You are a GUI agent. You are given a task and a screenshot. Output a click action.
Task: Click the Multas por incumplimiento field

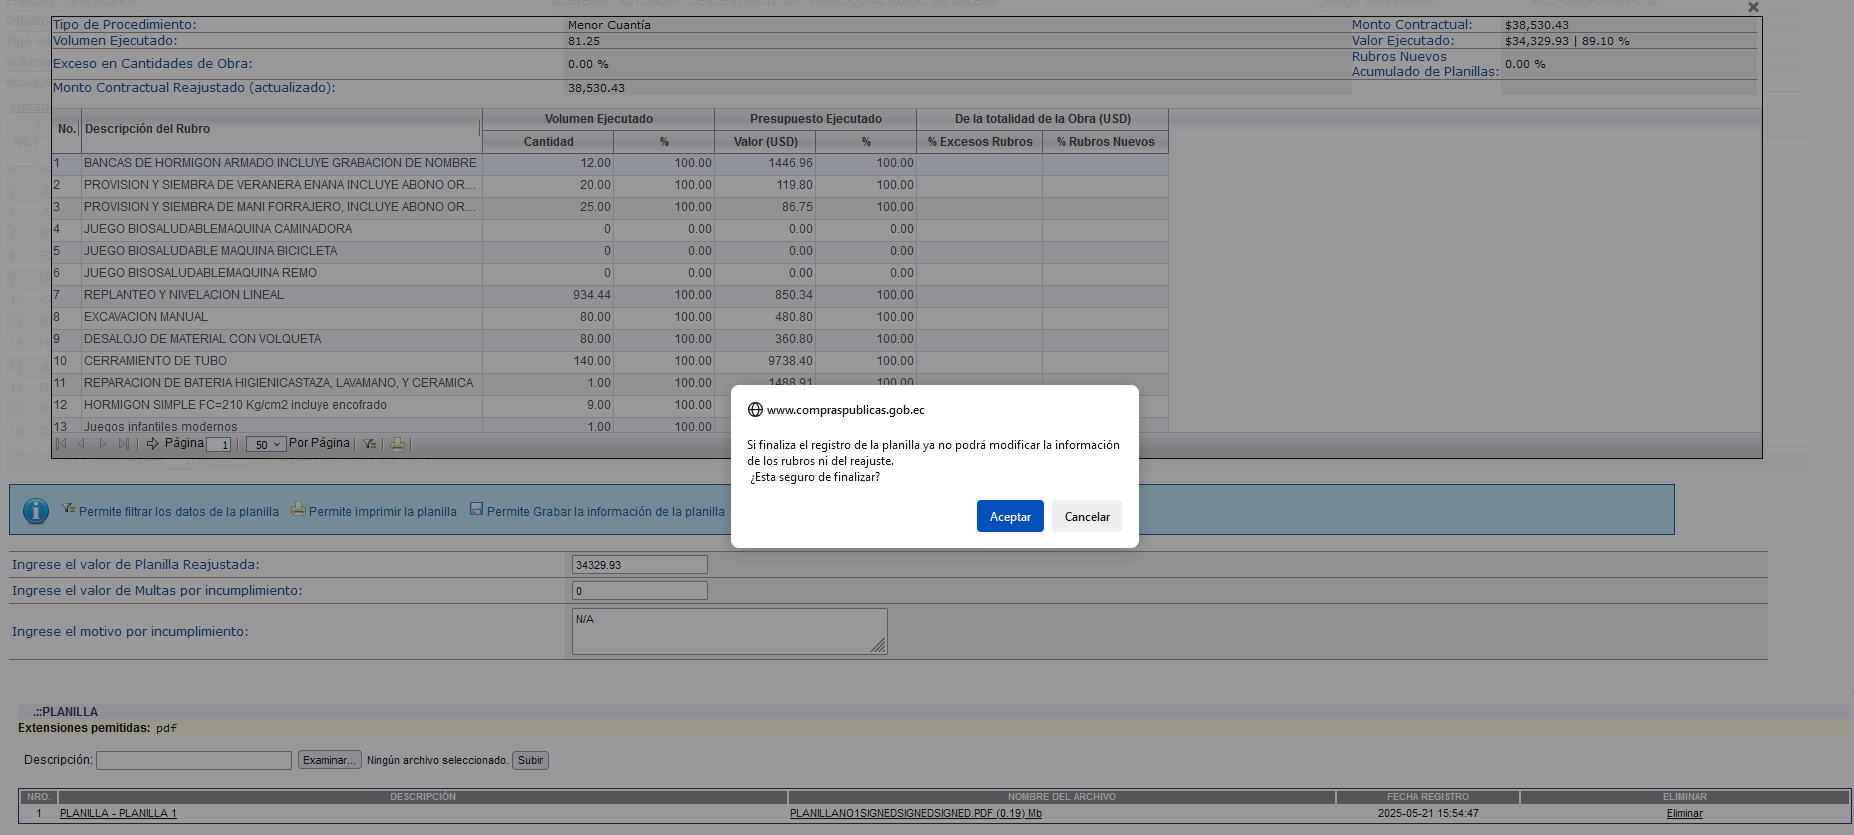coord(639,591)
